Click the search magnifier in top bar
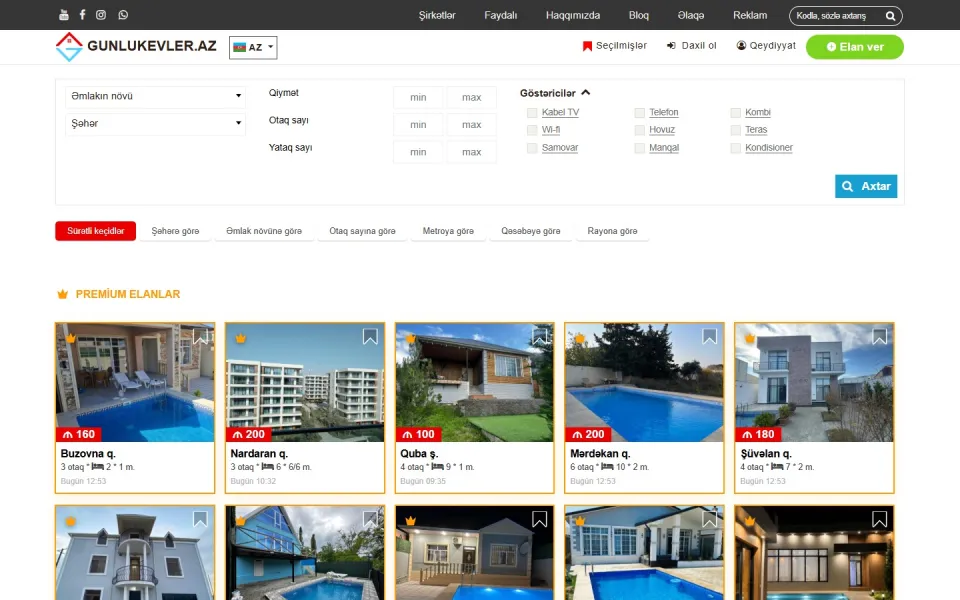The width and height of the screenshot is (960, 600). point(891,16)
